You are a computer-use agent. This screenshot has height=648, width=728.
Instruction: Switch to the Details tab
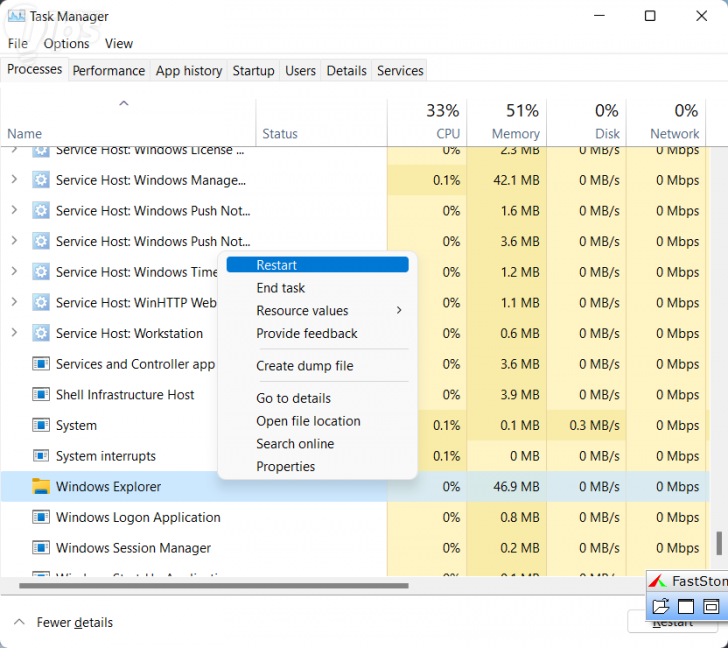tap(346, 71)
